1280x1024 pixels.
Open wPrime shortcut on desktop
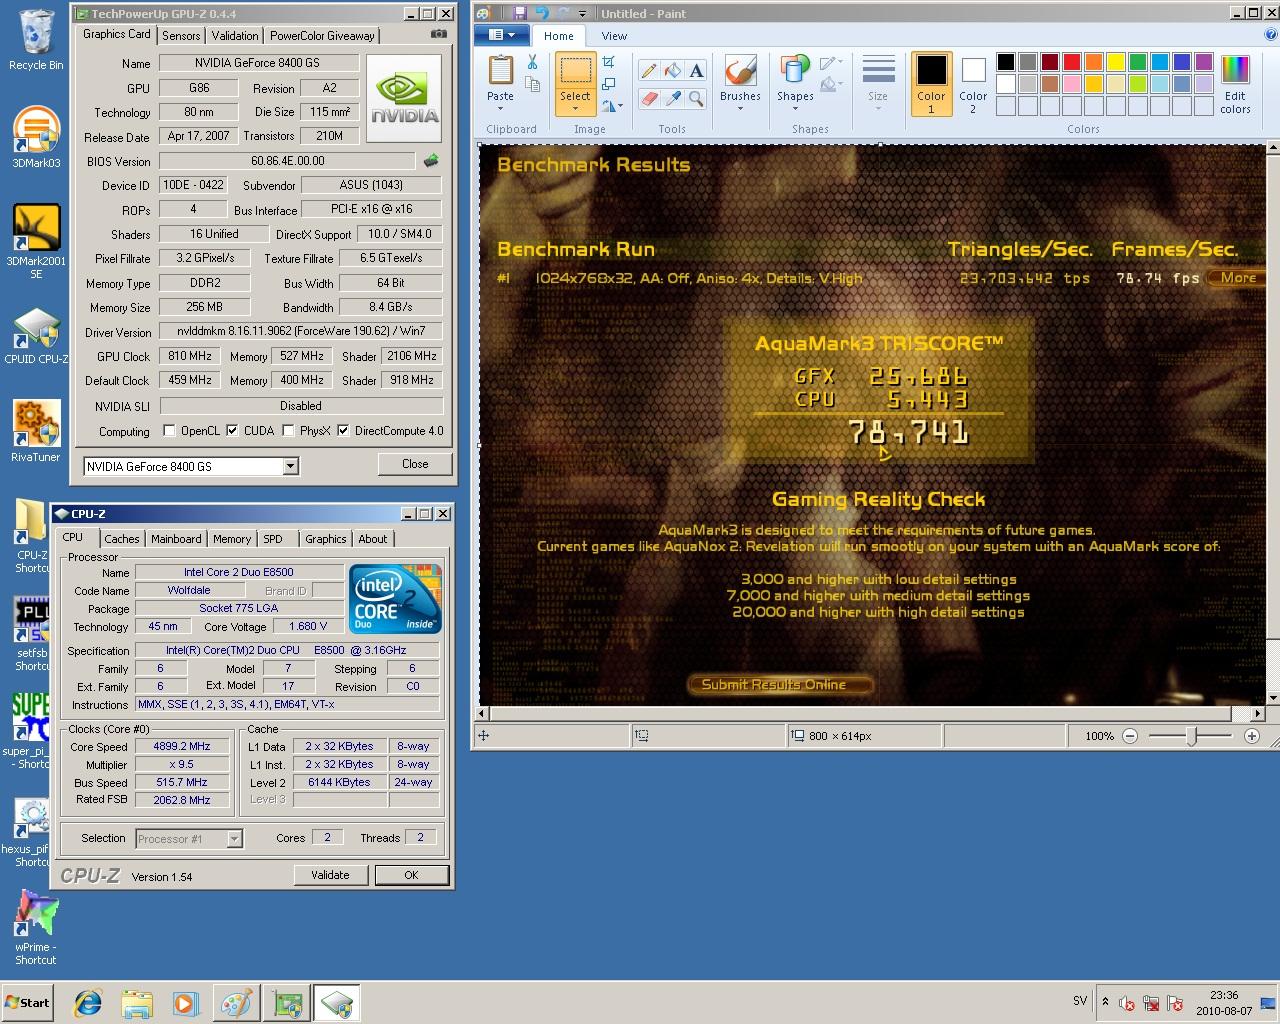36,925
